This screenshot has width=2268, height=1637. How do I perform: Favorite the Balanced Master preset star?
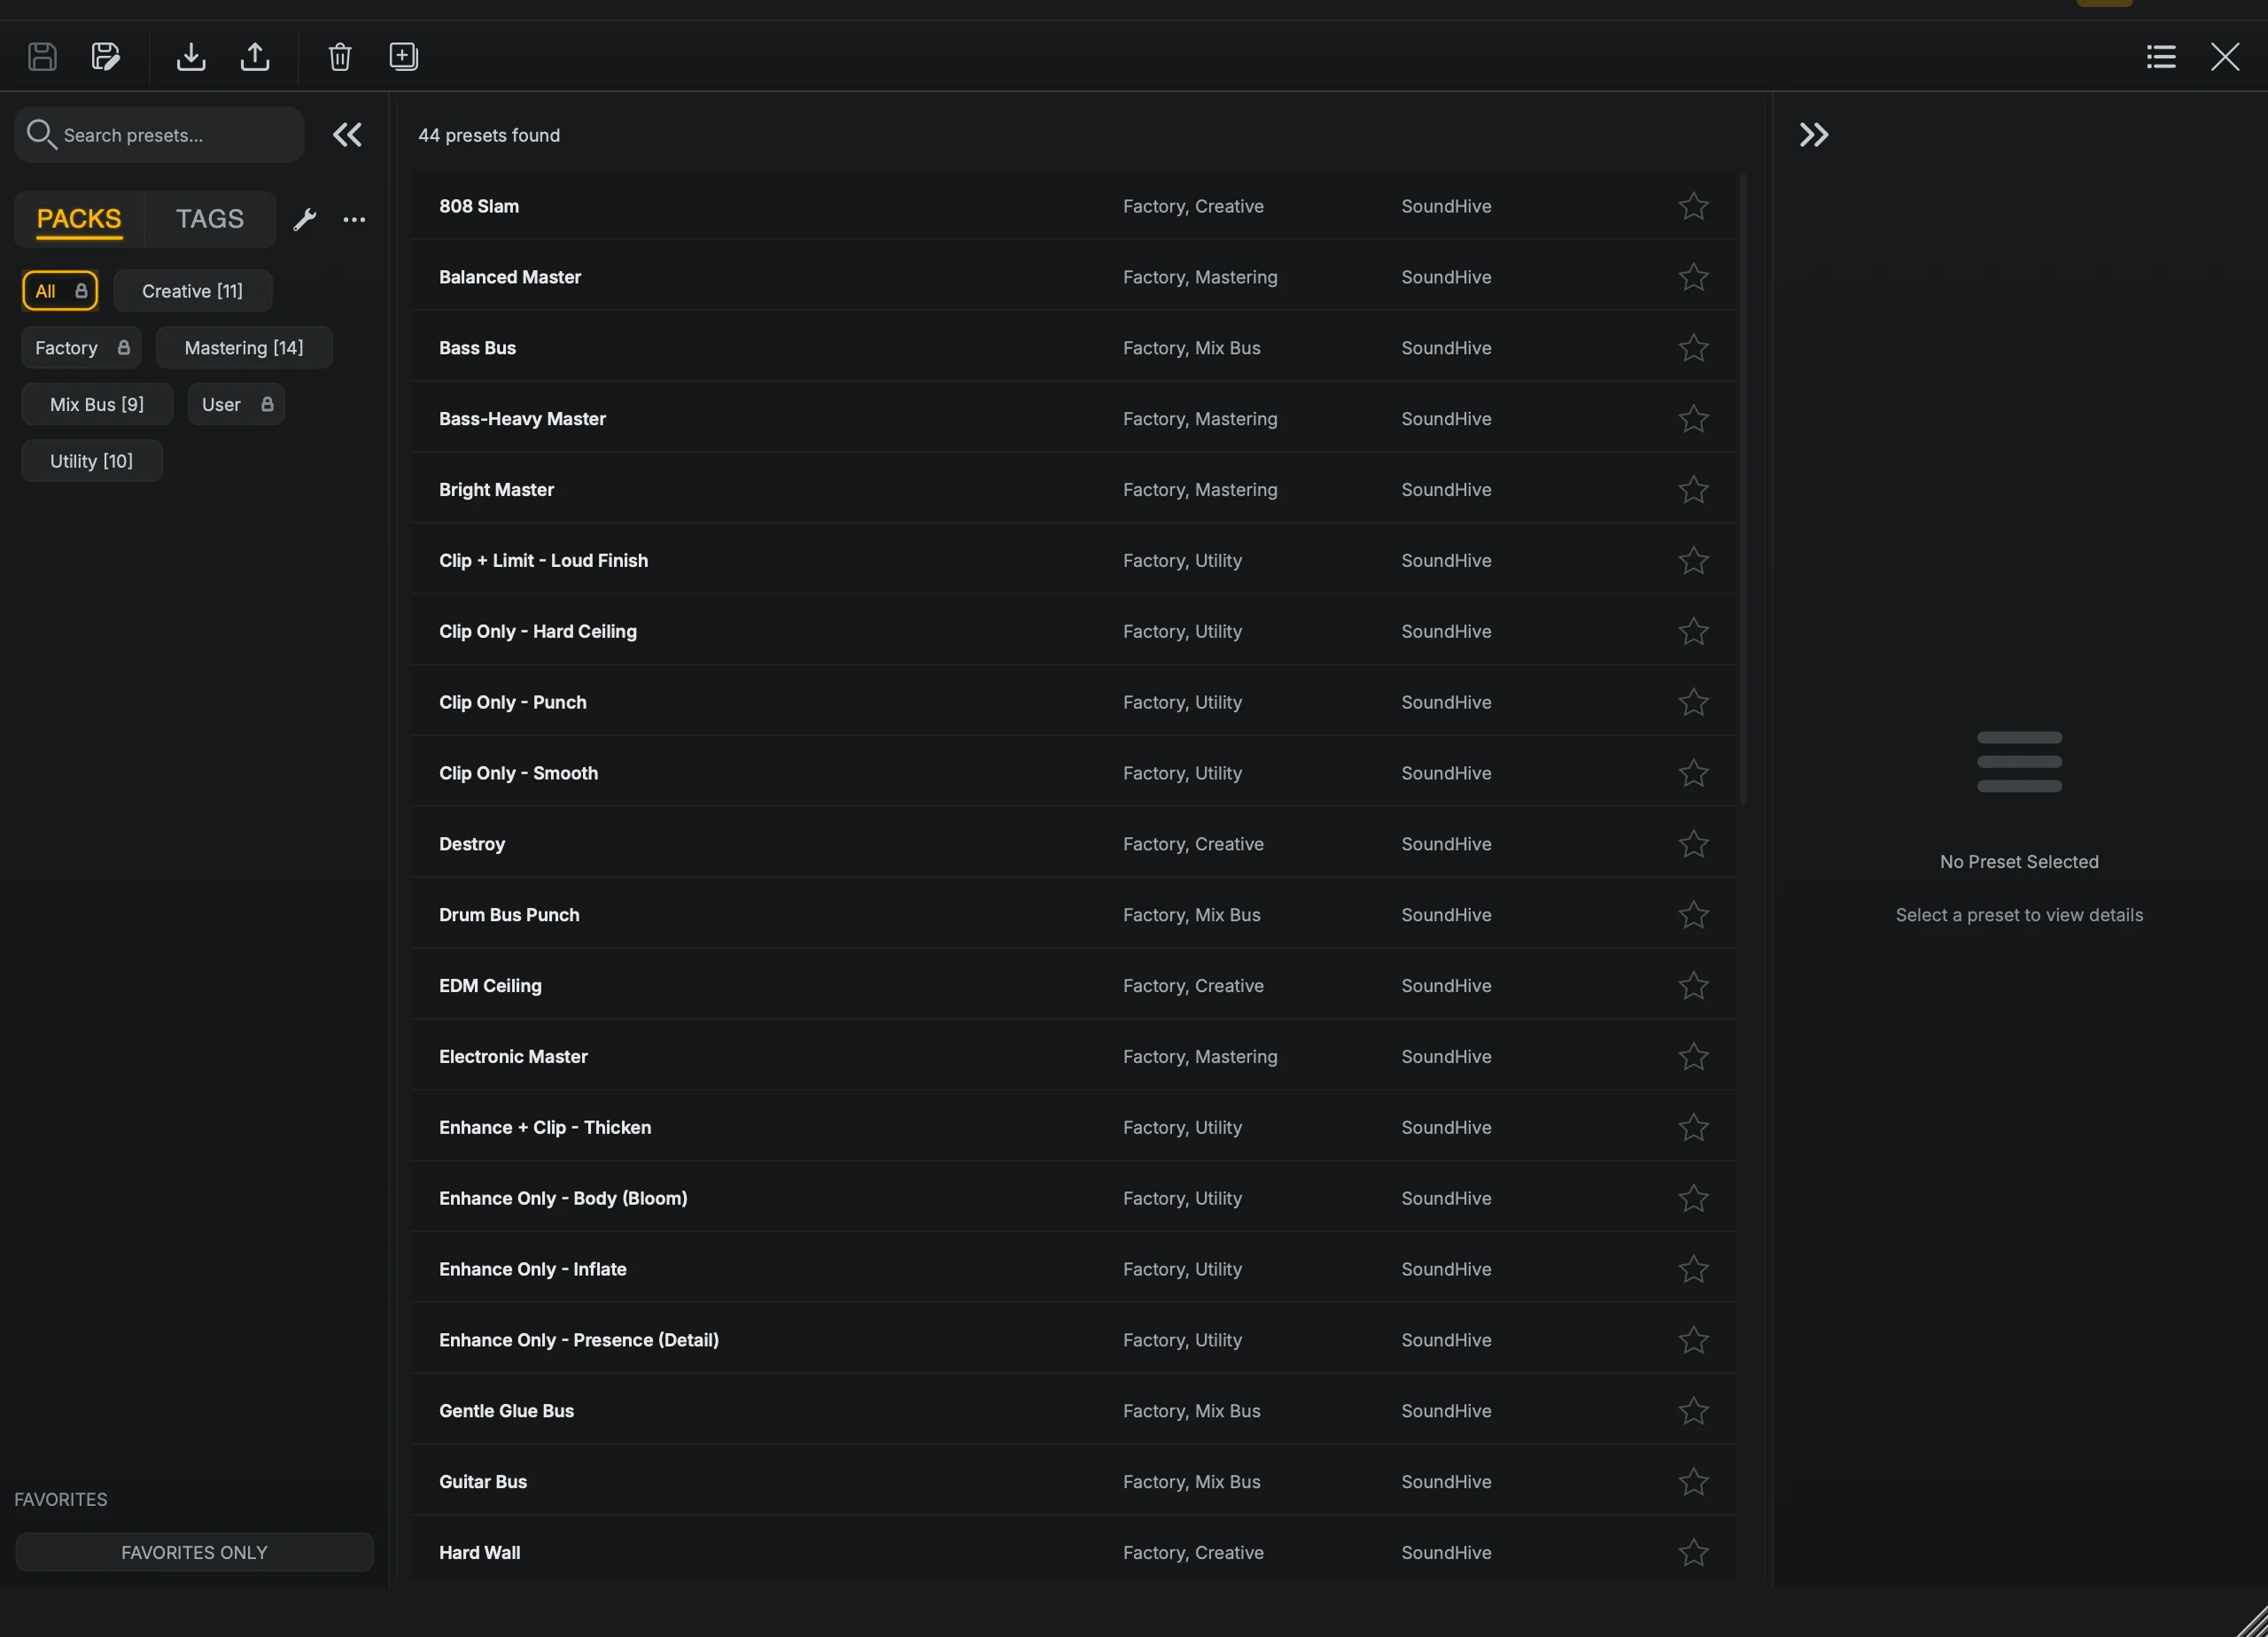click(1693, 277)
